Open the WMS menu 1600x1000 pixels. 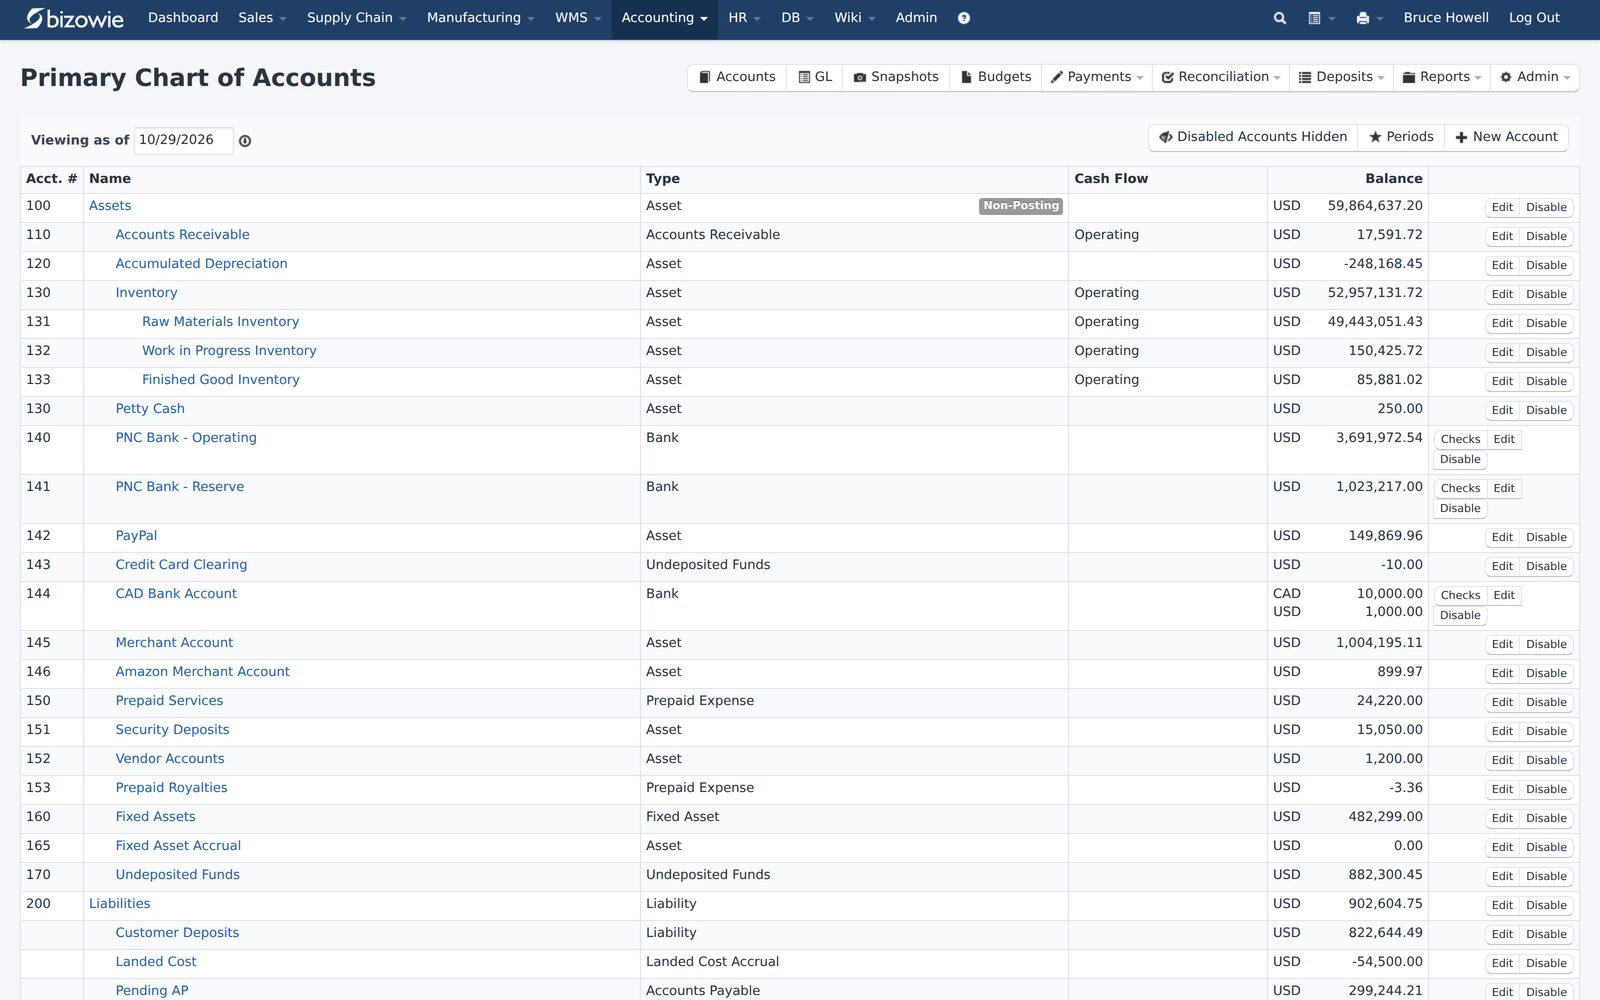tap(578, 18)
